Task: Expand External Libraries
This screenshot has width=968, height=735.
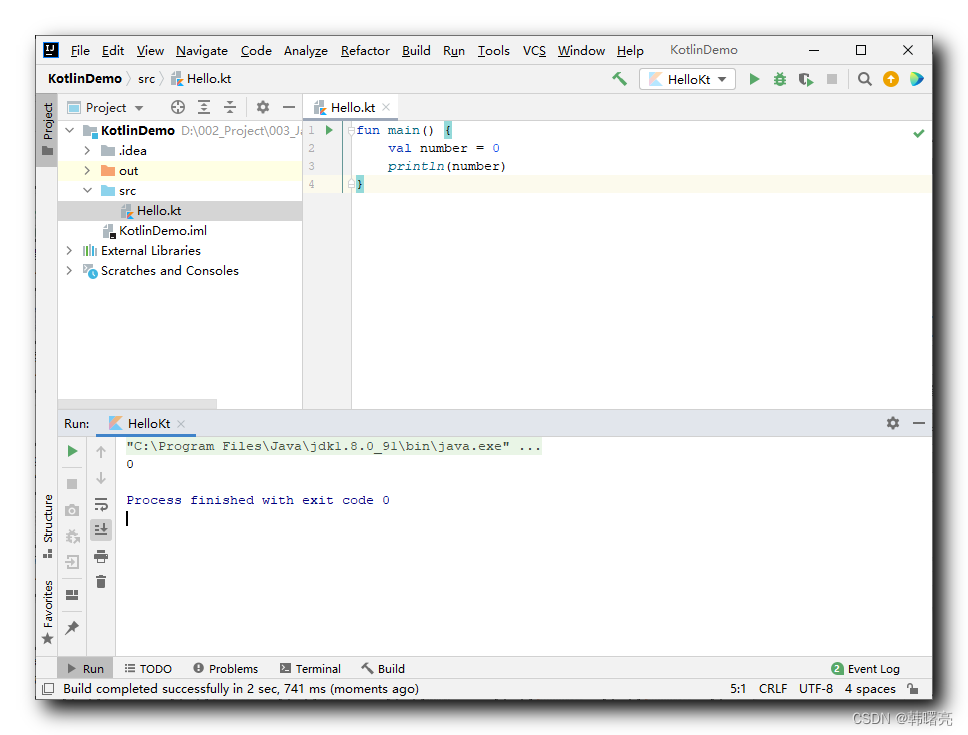Action: pos(69,251)
